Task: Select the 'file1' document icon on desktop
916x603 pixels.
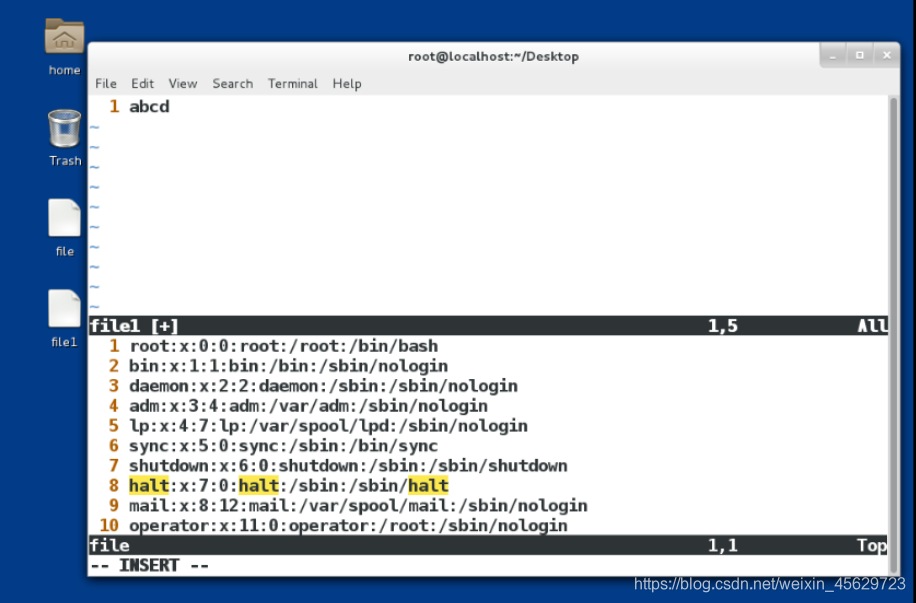Action: click(64, 309)
